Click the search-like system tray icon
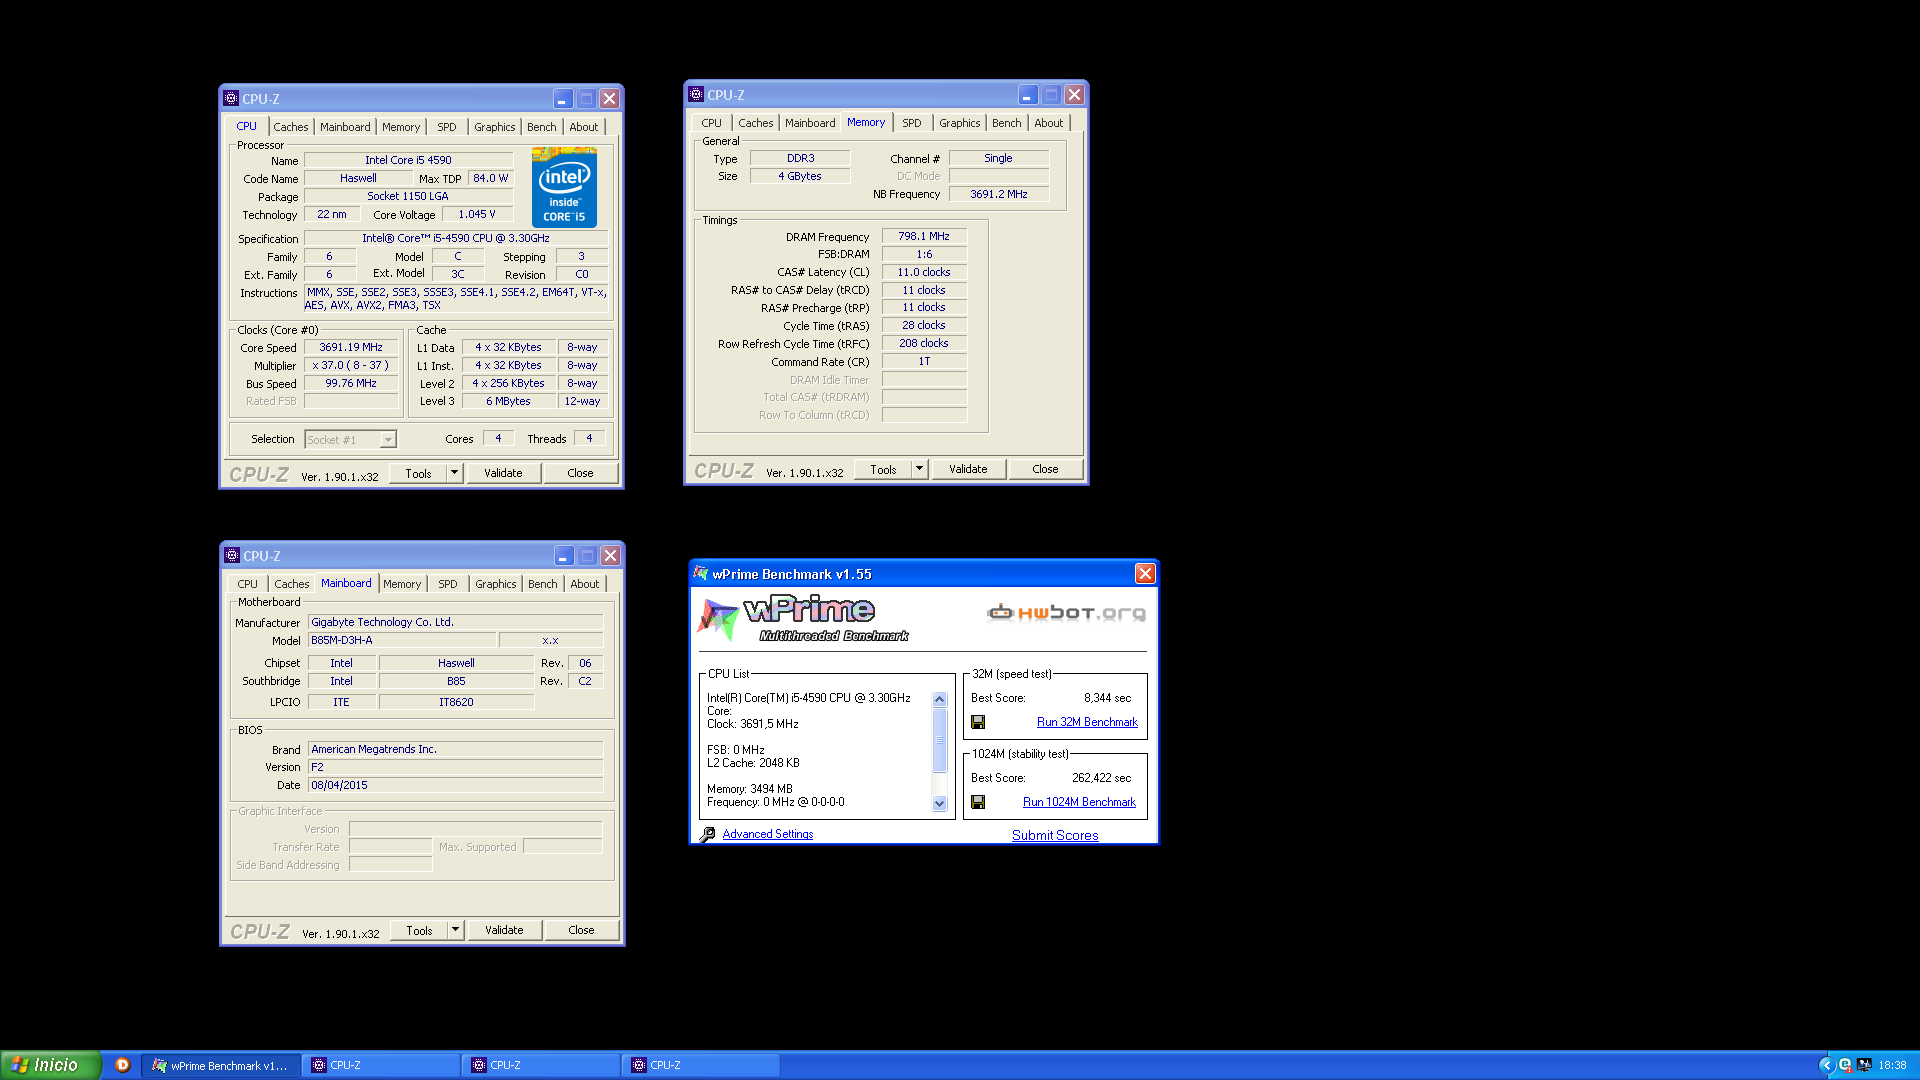1920x1080 pixels. pyautogui.click(x=1845, y=1065)
